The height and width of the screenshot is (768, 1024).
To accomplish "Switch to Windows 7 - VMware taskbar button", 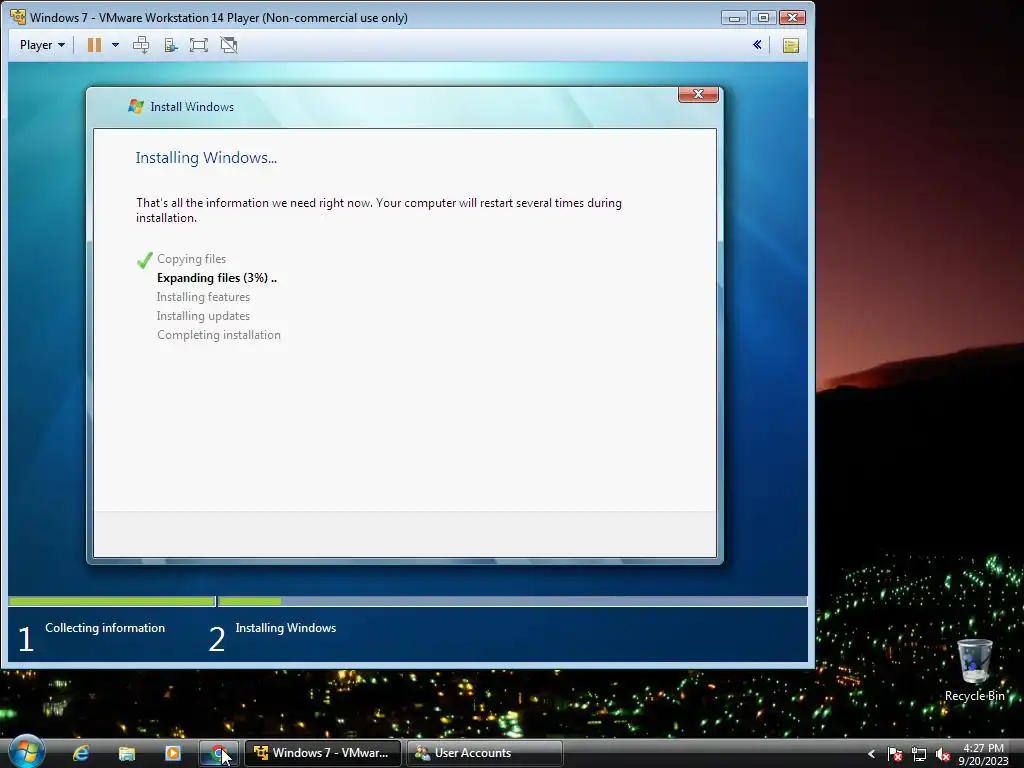I will [323, 753].
